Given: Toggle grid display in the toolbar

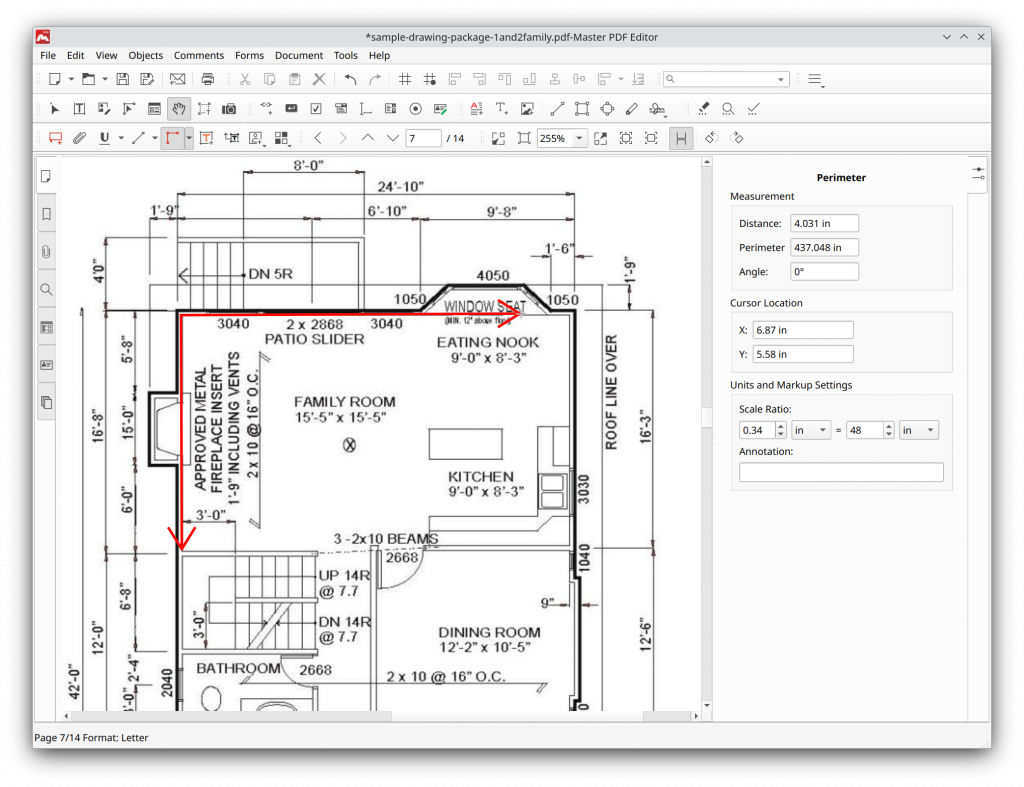Looking at the screenshot, I should point(405,78).
